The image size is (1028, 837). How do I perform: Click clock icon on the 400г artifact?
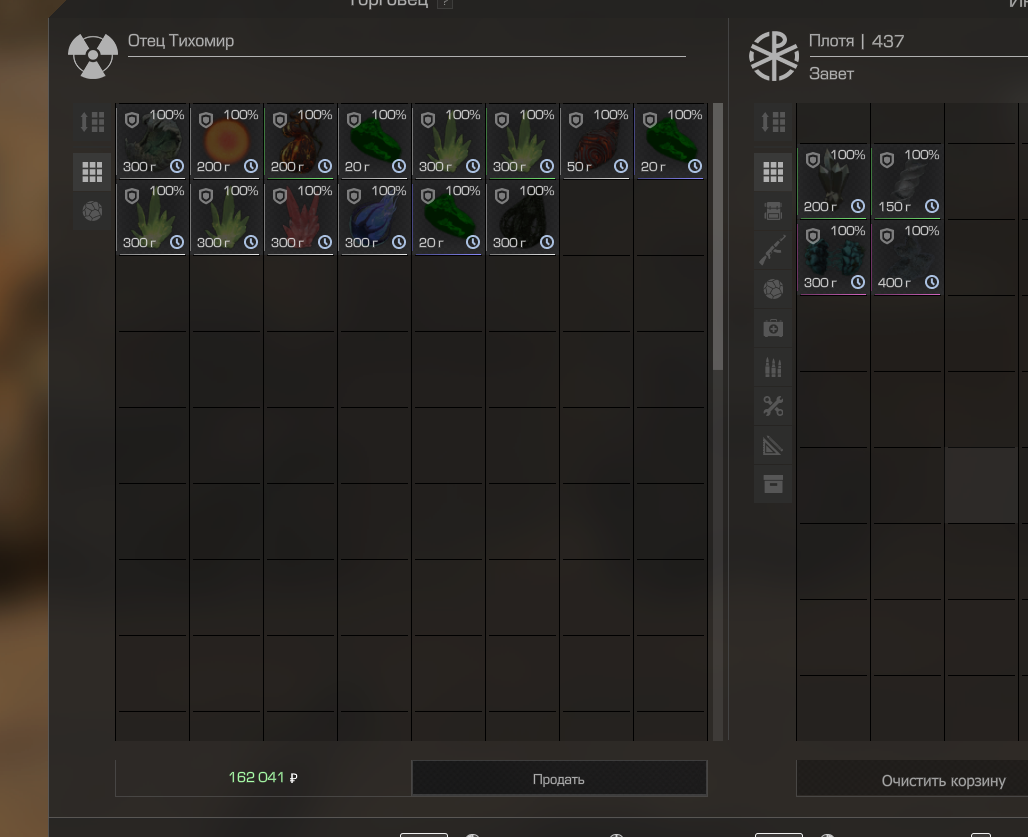coord(932,282)
